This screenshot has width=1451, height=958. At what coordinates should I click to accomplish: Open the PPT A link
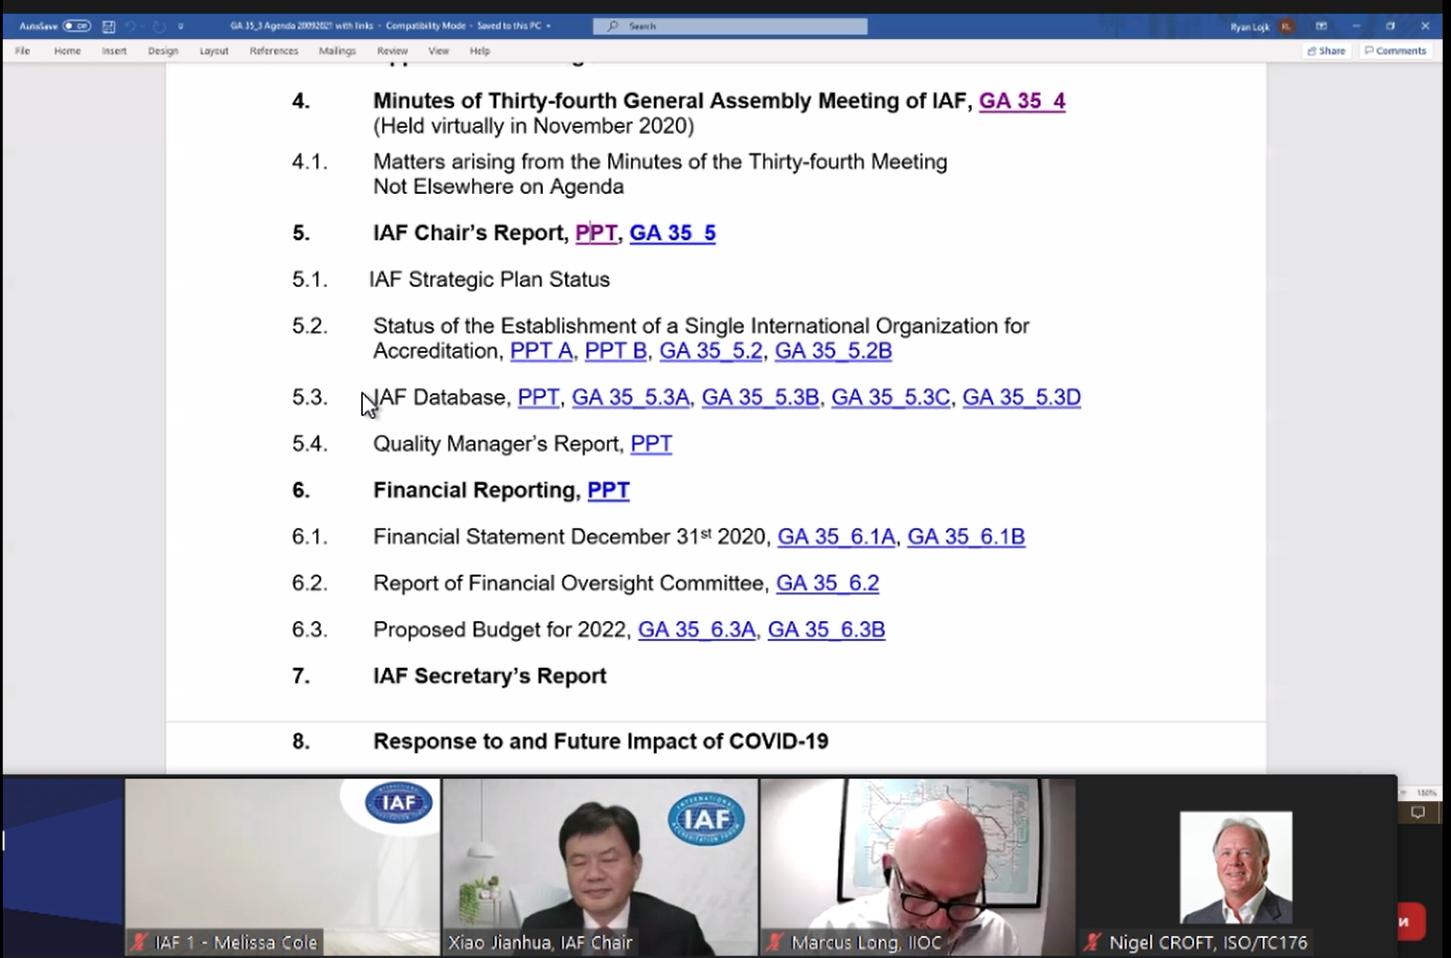[x=541, y=351]
